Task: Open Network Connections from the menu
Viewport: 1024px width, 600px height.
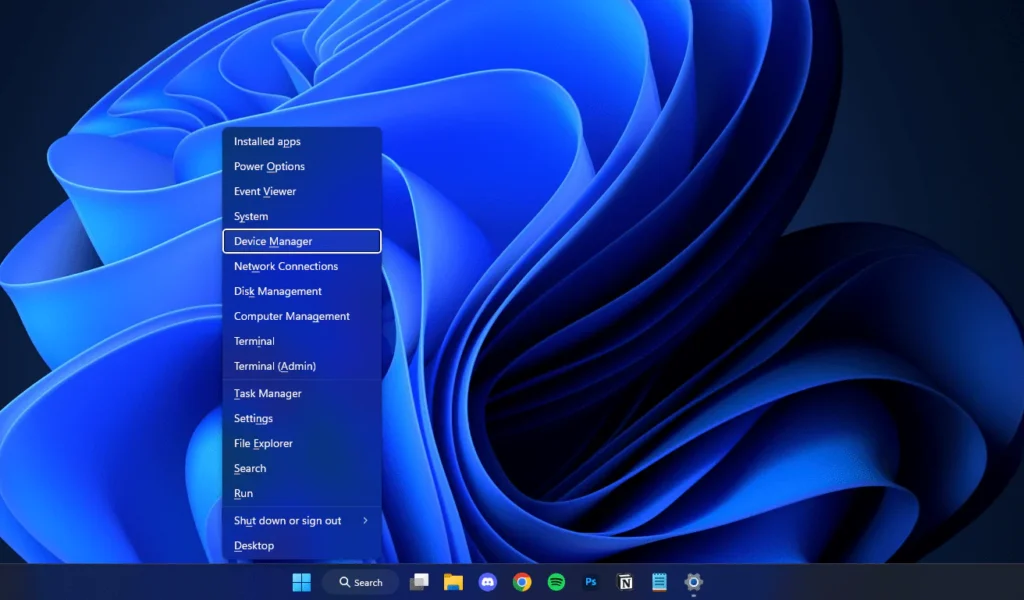Action: (x=286, y=267)
